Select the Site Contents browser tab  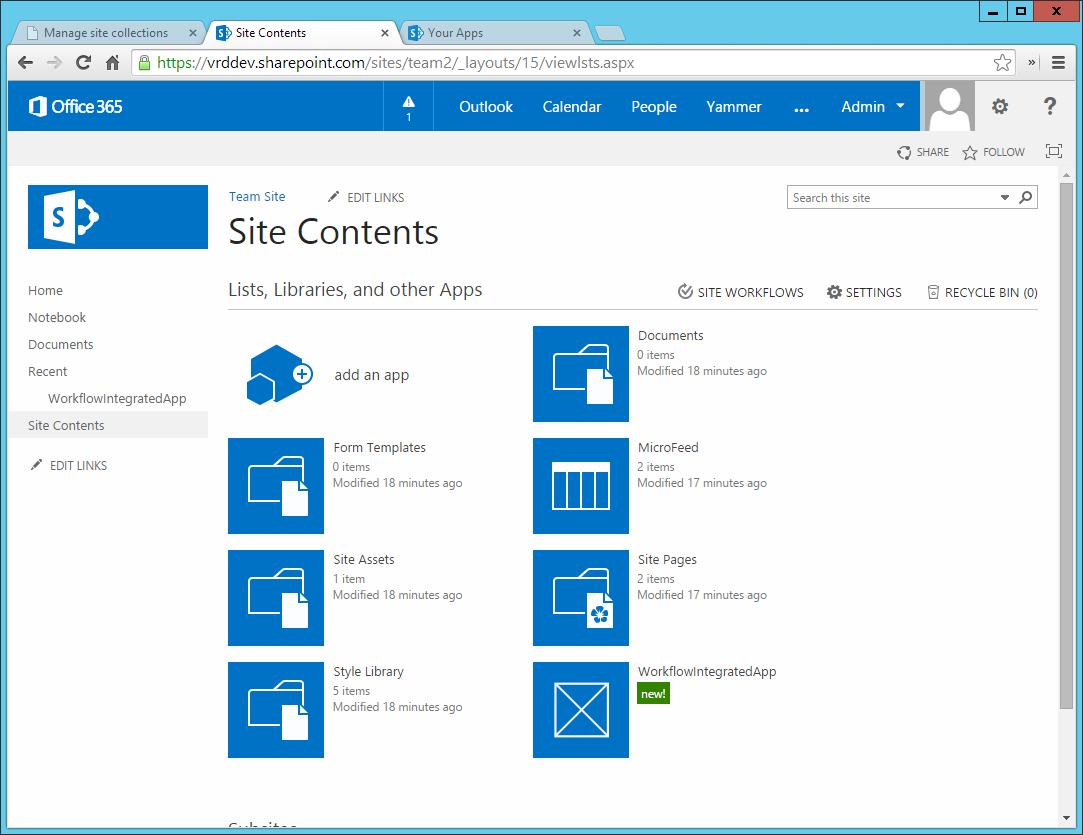(271, 32)
